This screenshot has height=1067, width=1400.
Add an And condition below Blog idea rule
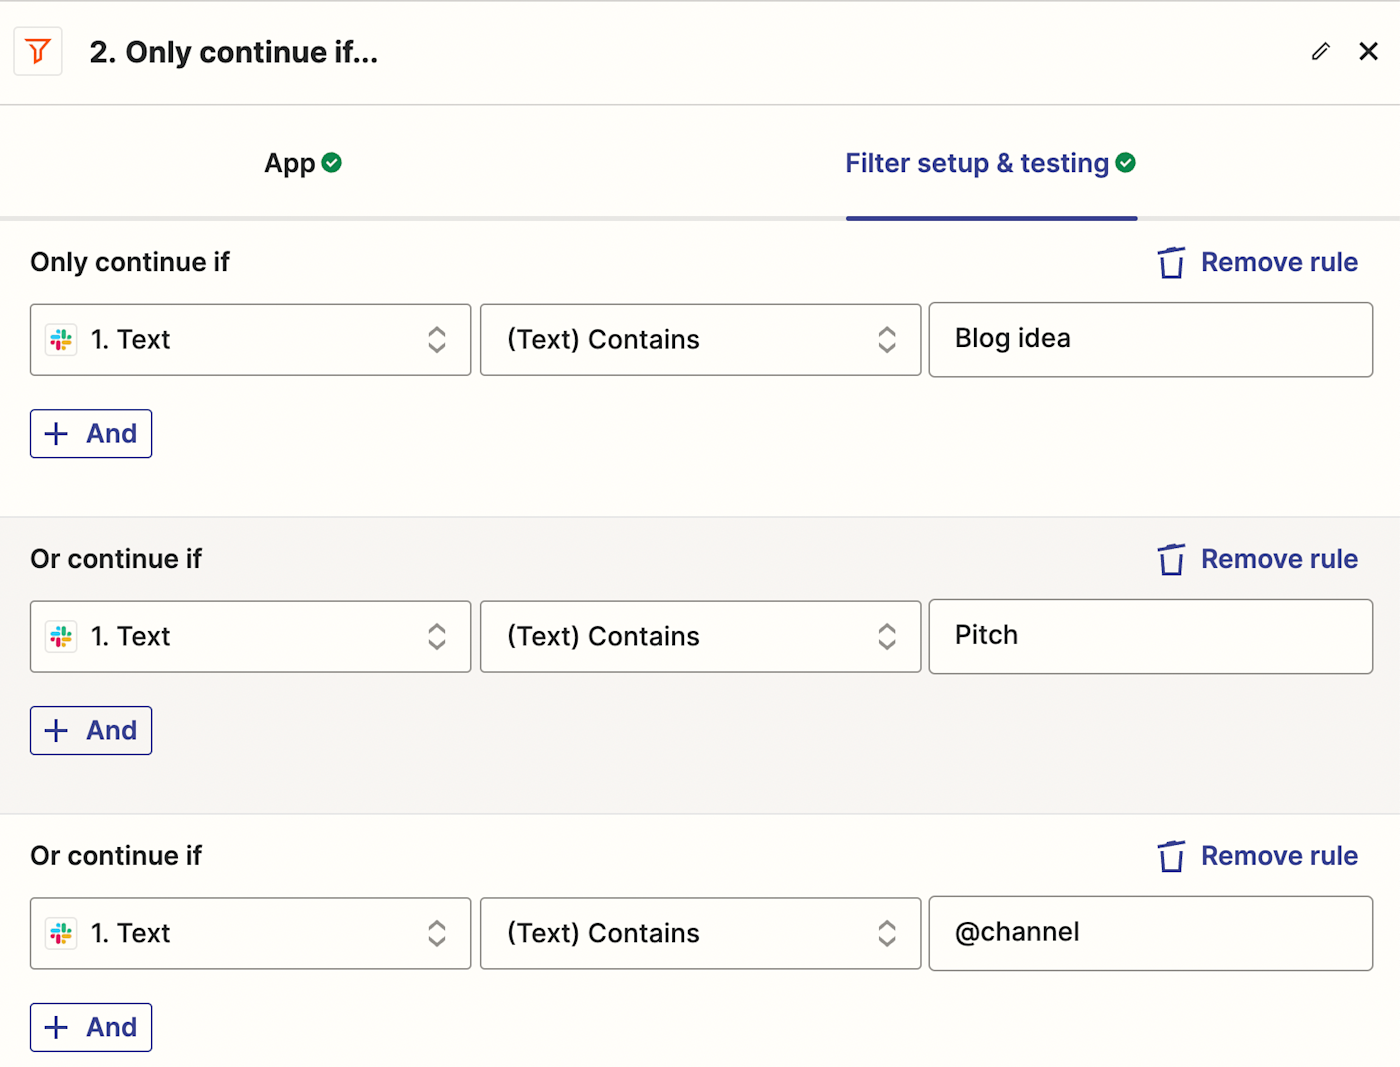point(91,434)
